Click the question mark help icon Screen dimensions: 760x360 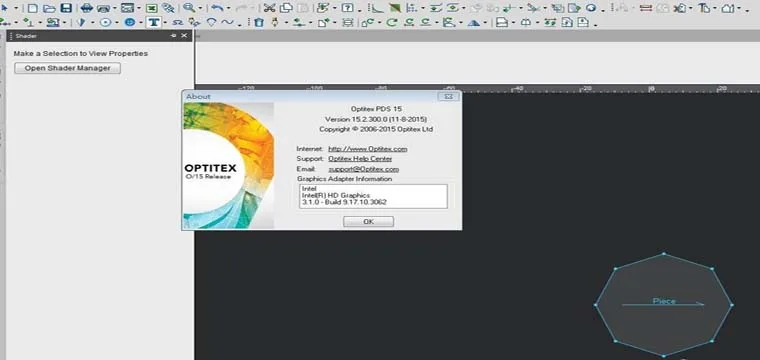[x=347, y=8]
